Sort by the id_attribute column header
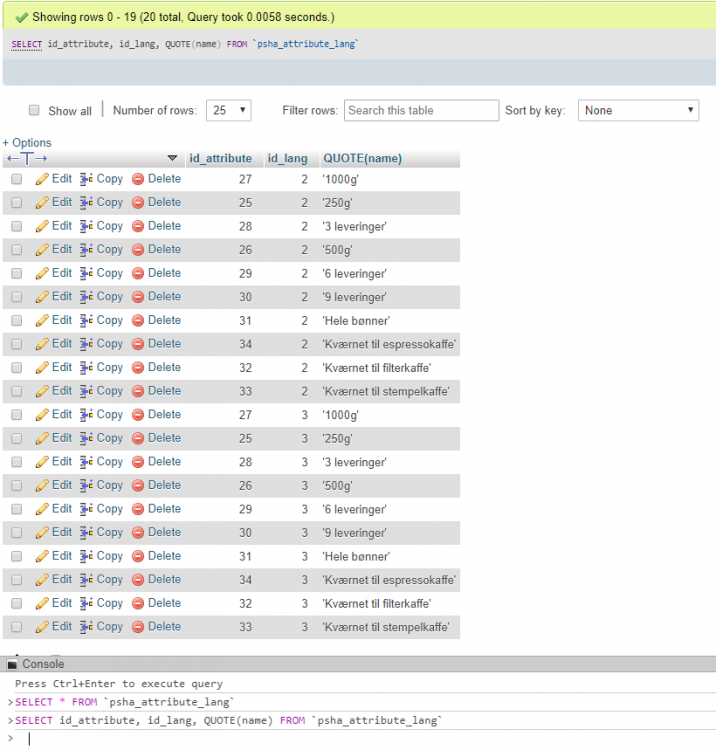Screen dimensions: 716x750 coord(220,158)
